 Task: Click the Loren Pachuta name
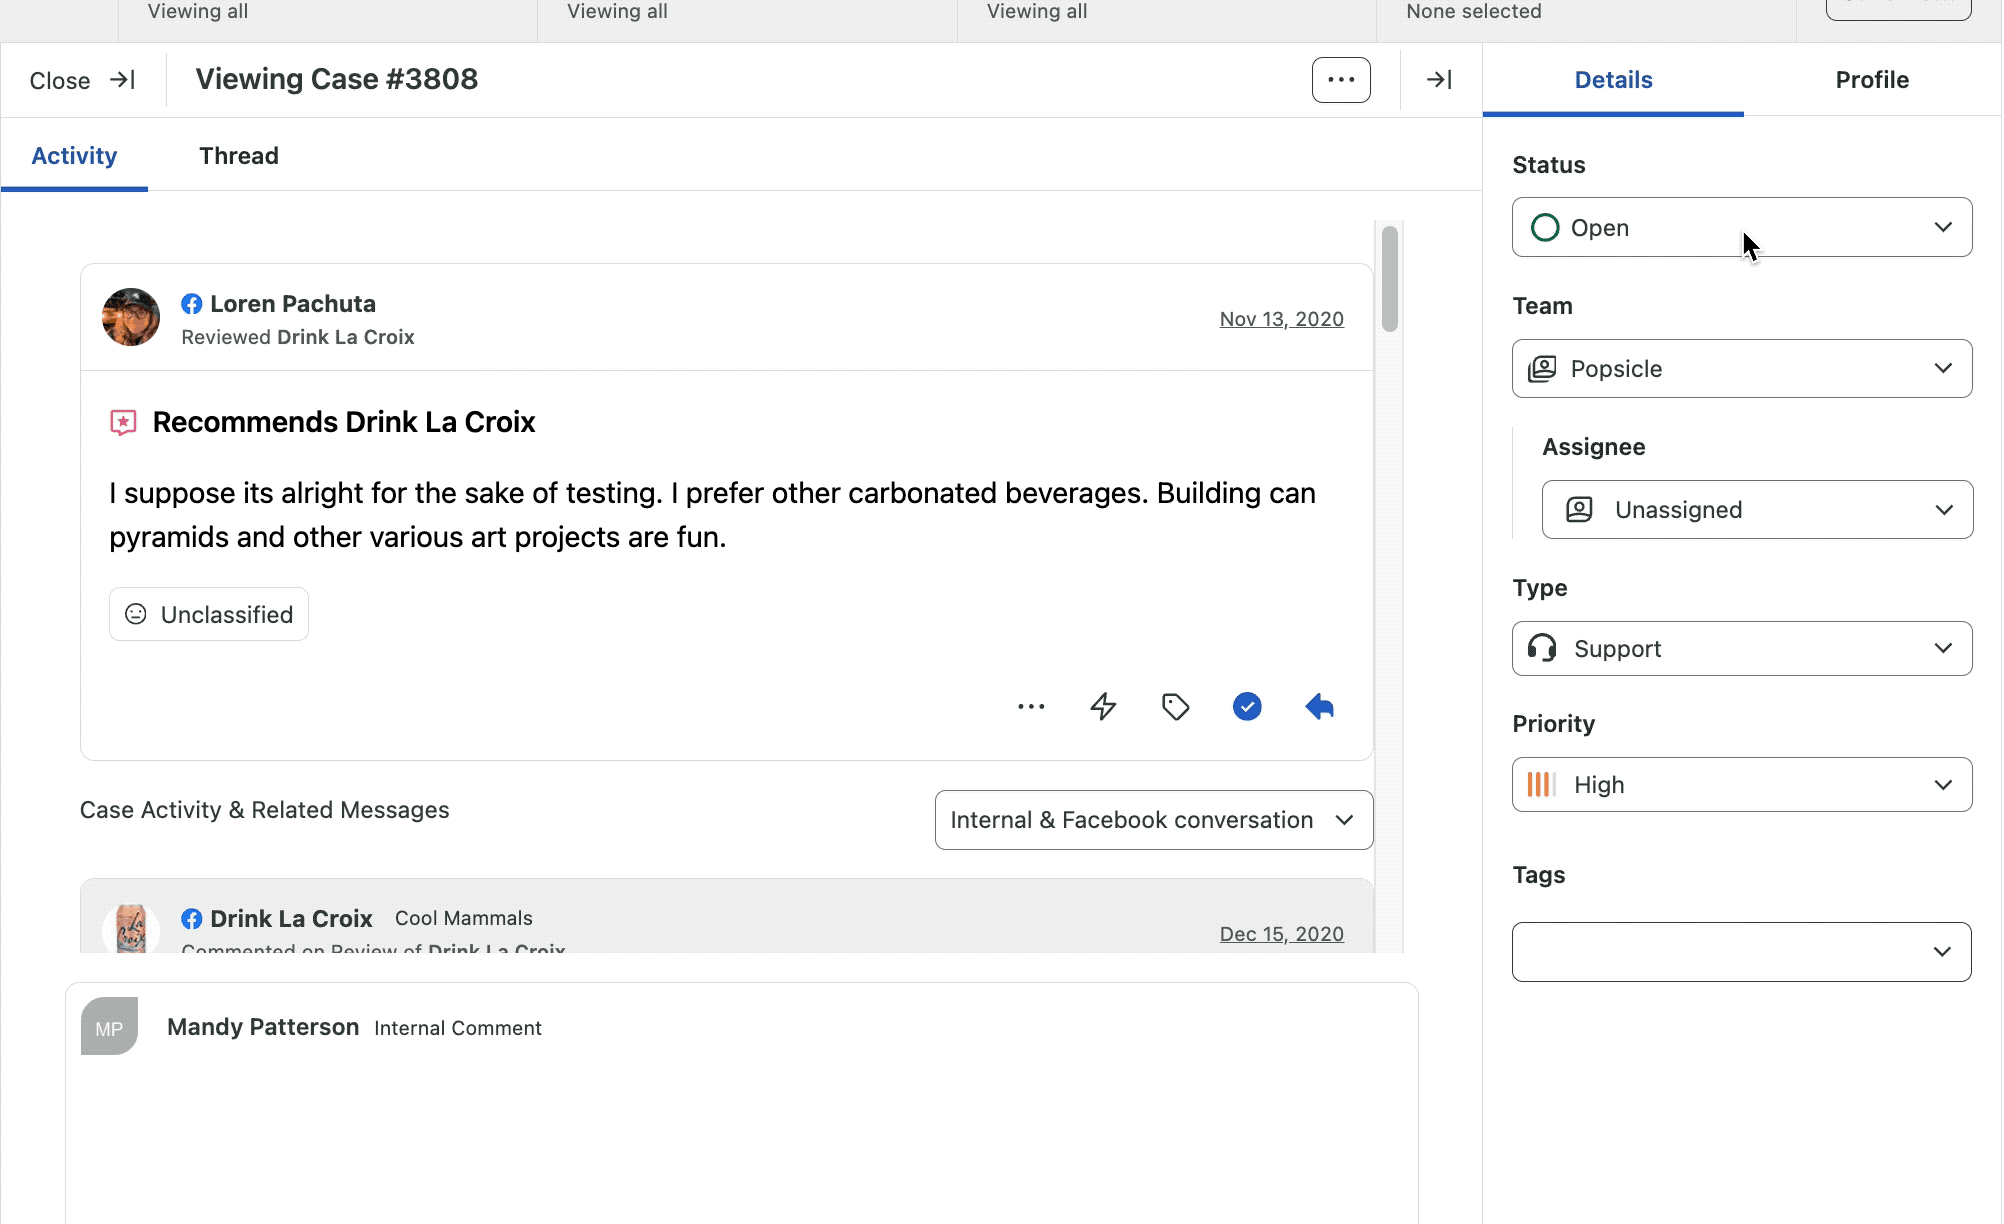pos(293,304)
